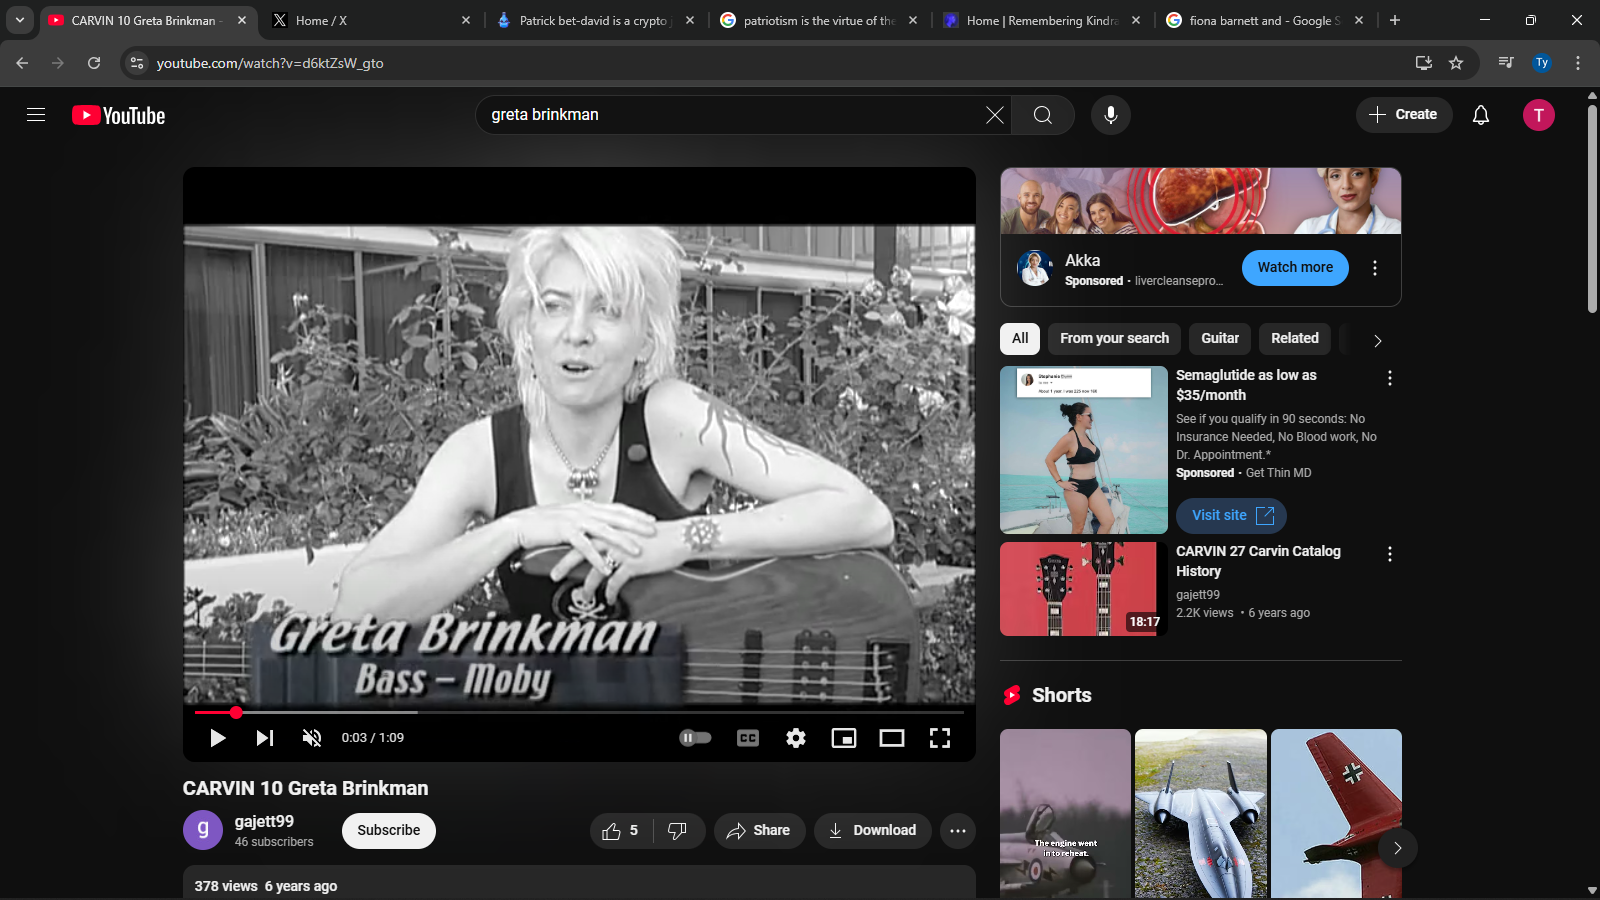Skip to the next video

pyautogui.click(x=264, y=738)
